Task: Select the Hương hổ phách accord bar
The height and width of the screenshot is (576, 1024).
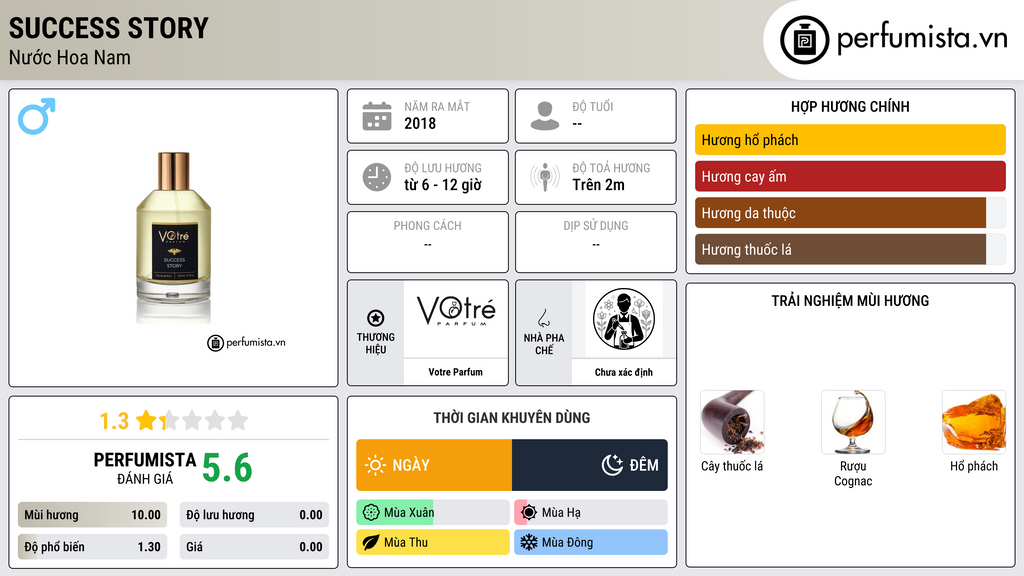Action: click(850, 140)
